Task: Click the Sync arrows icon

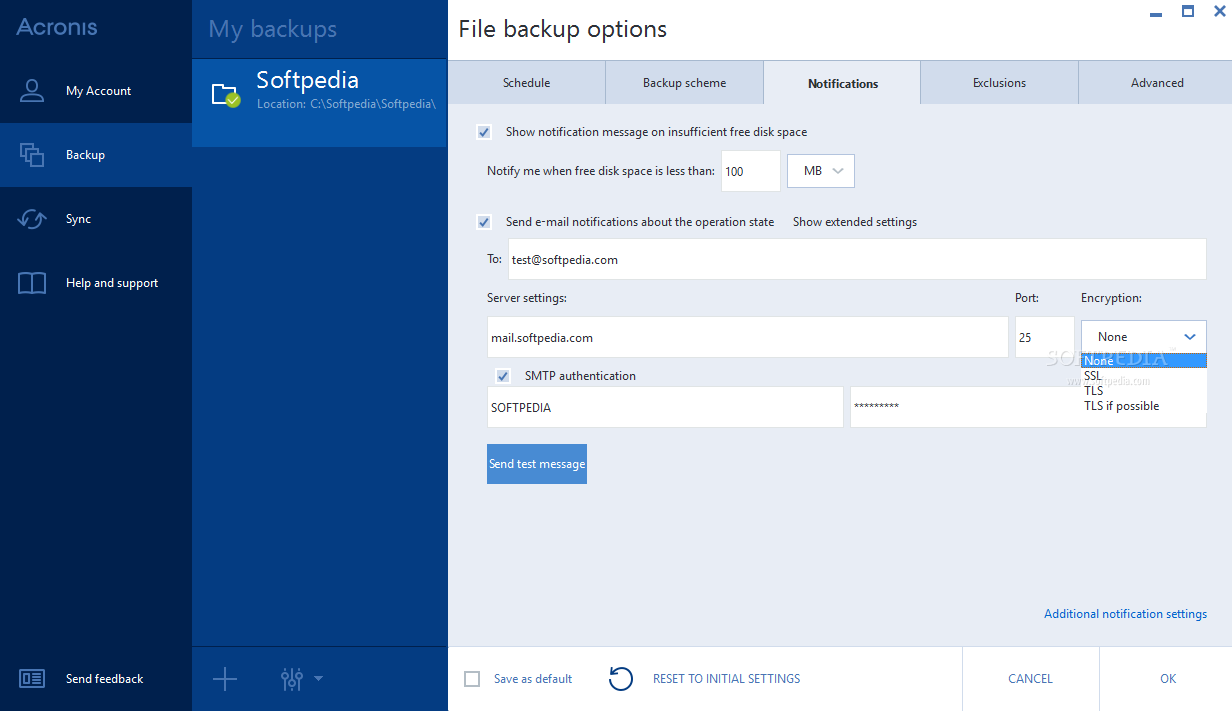Action: click(x=32, y=219)
